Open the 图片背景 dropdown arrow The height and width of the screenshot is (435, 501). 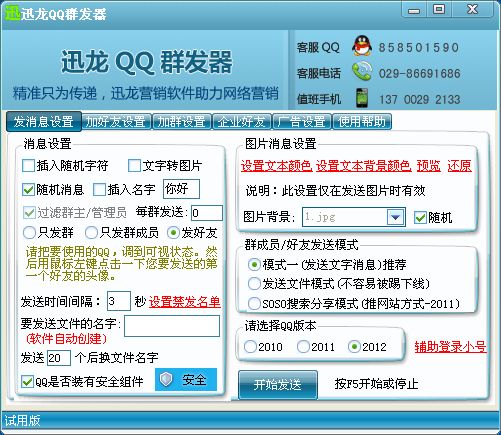click(396, 217)
